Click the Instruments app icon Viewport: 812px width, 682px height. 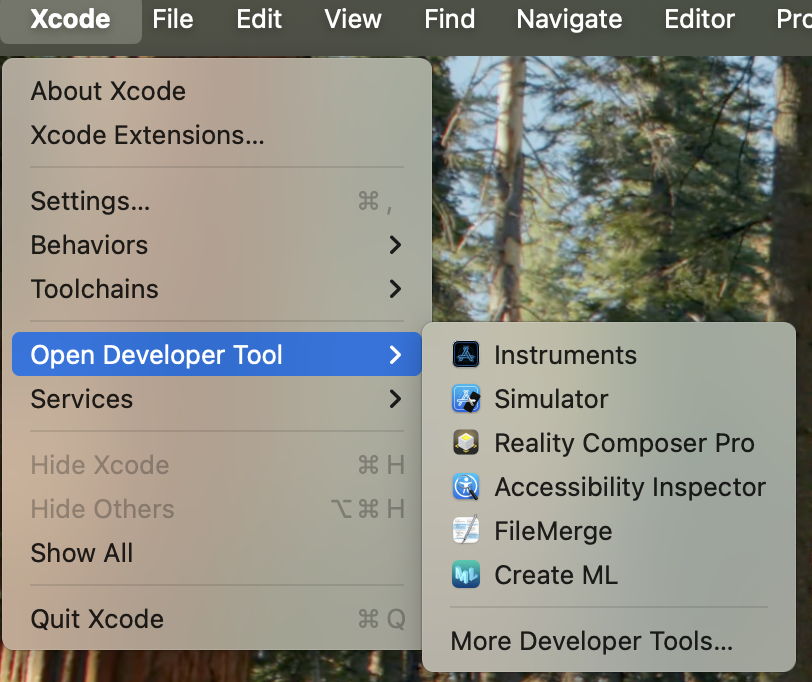[x=466, y=355]
